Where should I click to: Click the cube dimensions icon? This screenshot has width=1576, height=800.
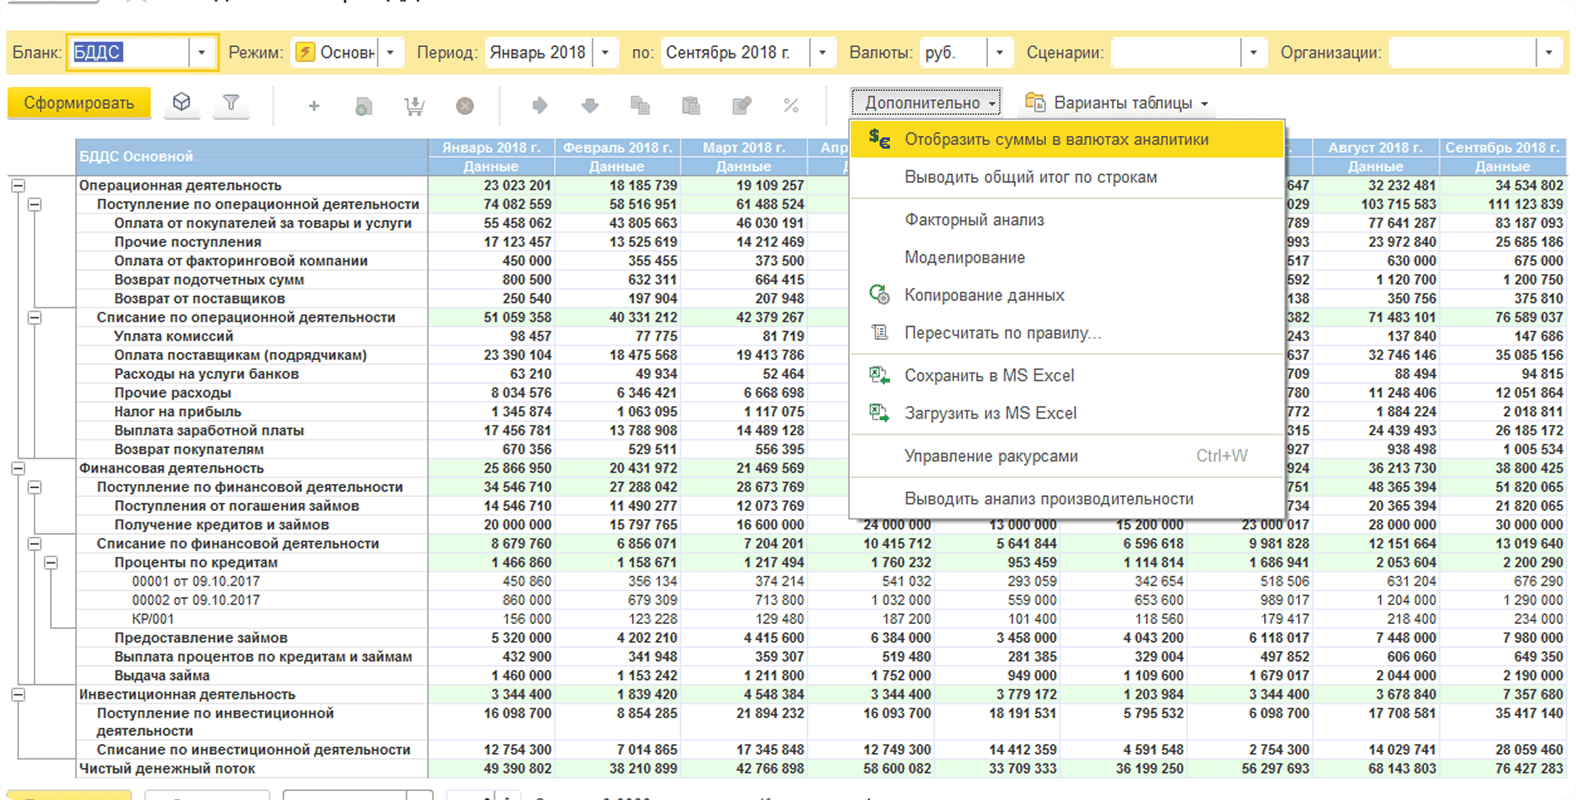[x=181, y=103]
